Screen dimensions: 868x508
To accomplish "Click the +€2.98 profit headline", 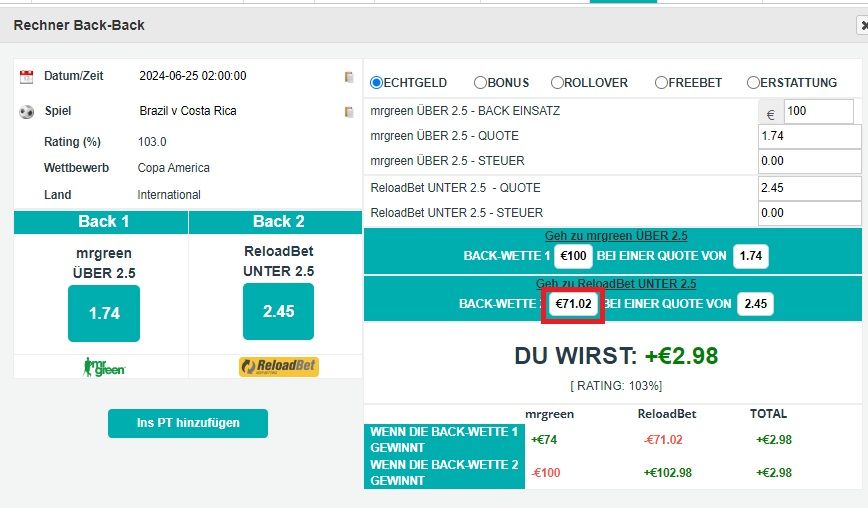I will pos(681,356).
